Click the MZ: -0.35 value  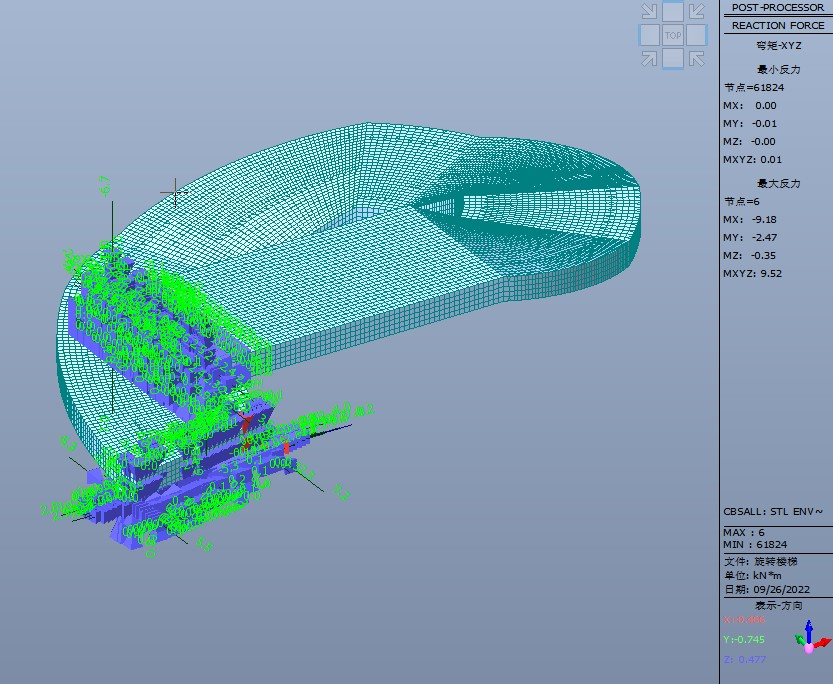[749, 255]
